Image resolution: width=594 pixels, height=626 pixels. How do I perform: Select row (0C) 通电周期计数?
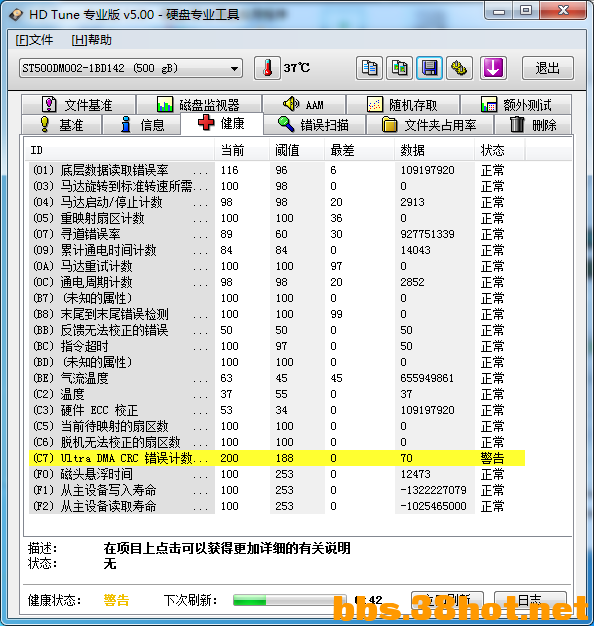point(277,282)
